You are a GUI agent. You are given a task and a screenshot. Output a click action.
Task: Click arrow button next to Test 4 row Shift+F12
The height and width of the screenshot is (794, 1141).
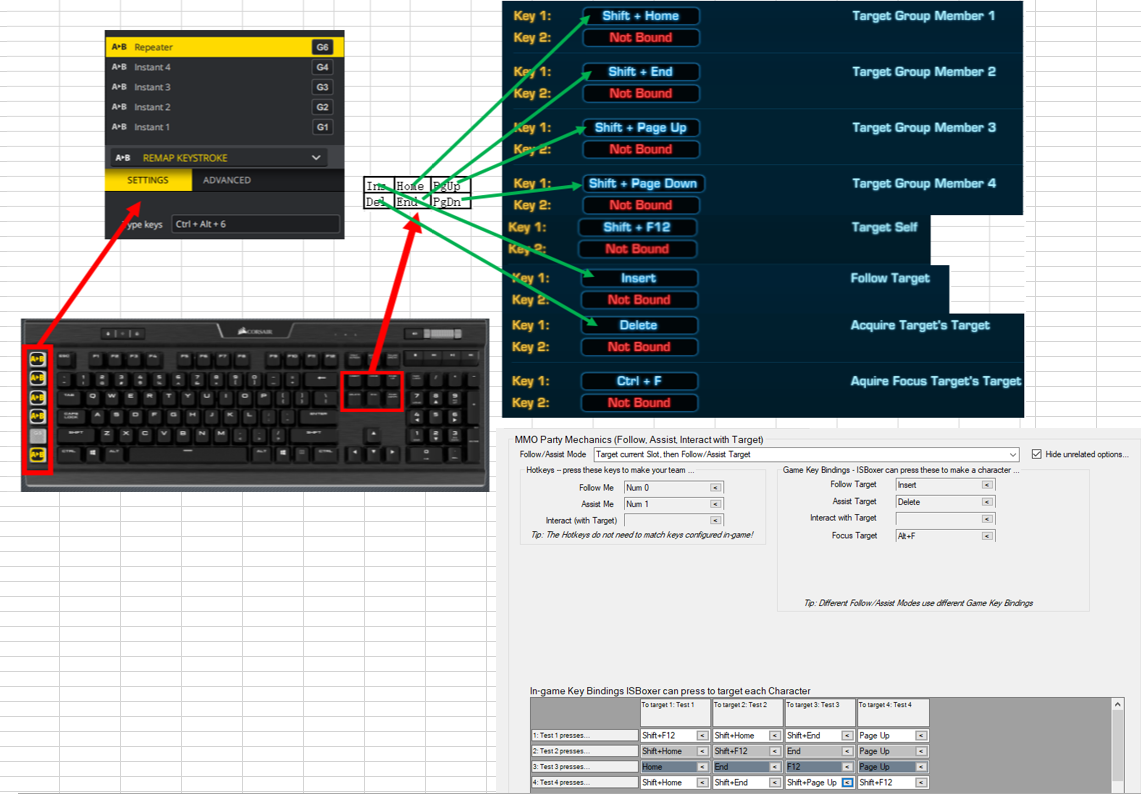921,783
